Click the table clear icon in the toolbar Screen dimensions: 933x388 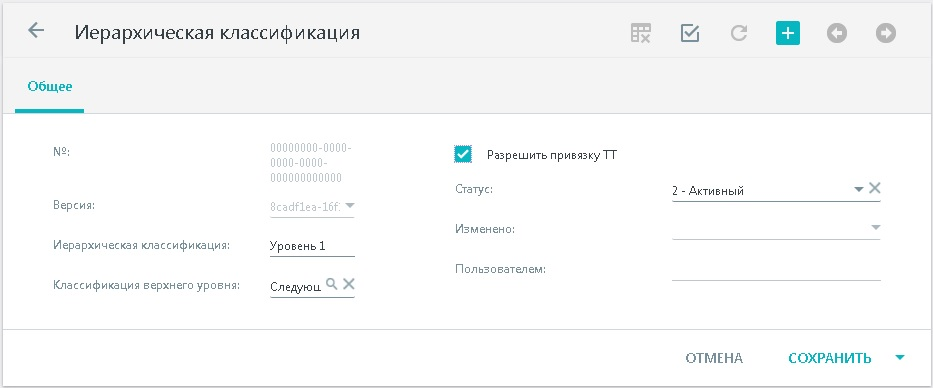[640, 33]
